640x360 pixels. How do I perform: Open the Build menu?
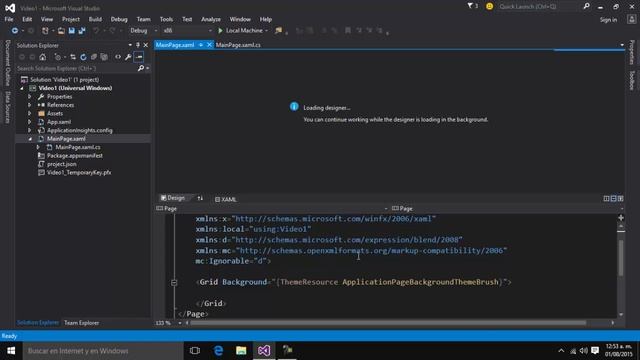tap(95, 19)
